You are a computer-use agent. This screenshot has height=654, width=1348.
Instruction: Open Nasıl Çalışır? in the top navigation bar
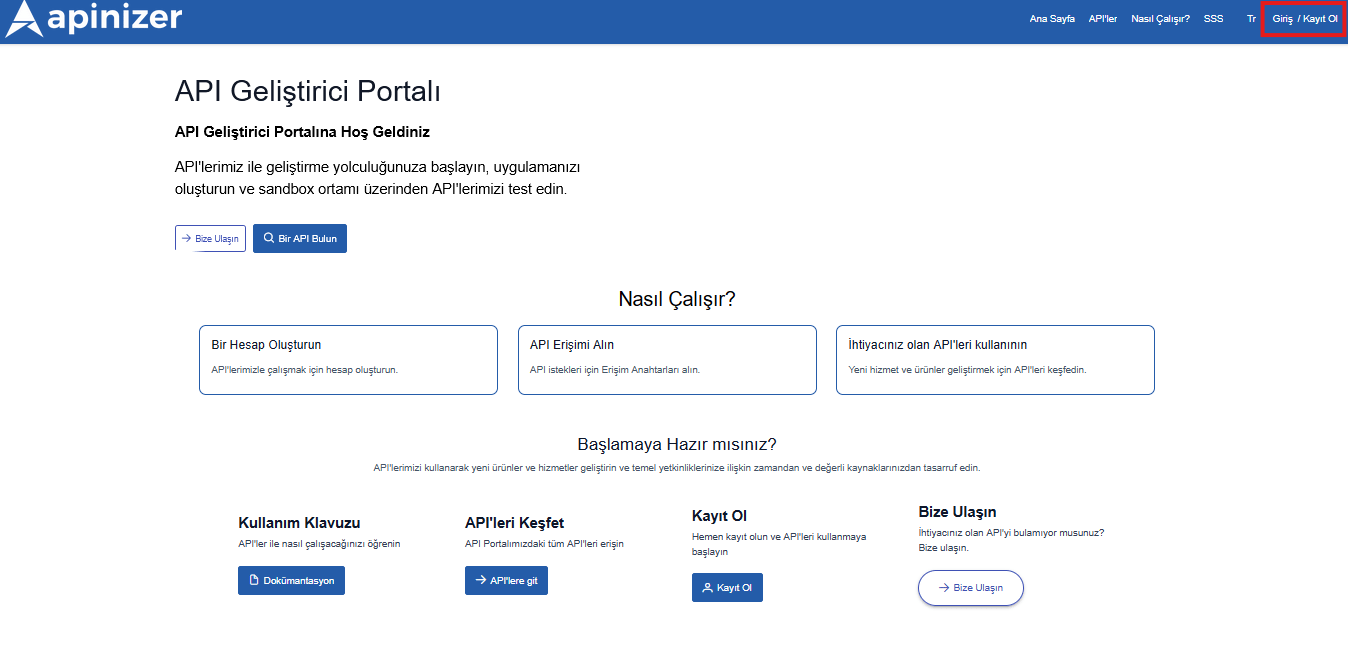click(1160, 19)
